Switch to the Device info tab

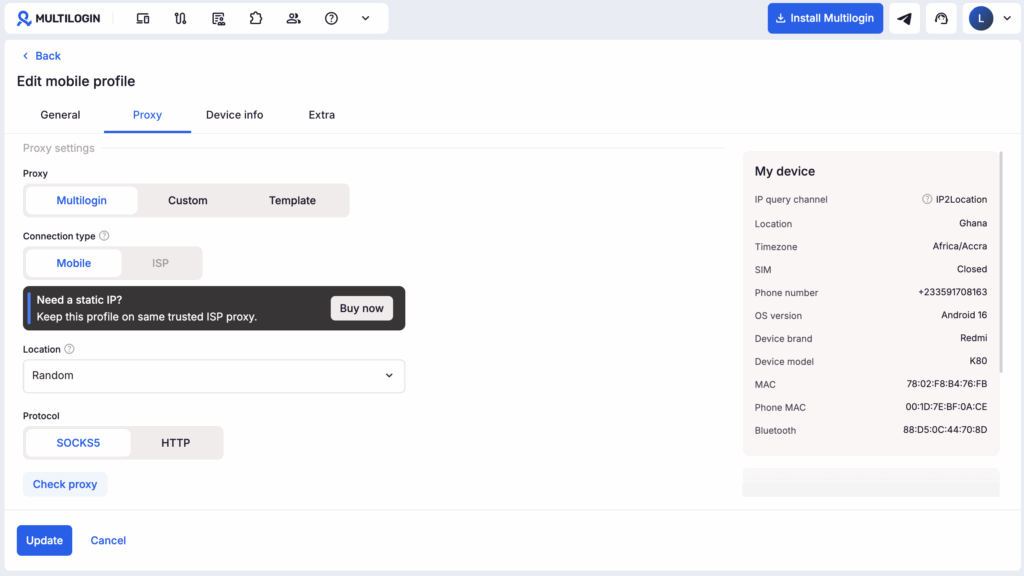tap(234, 115)
